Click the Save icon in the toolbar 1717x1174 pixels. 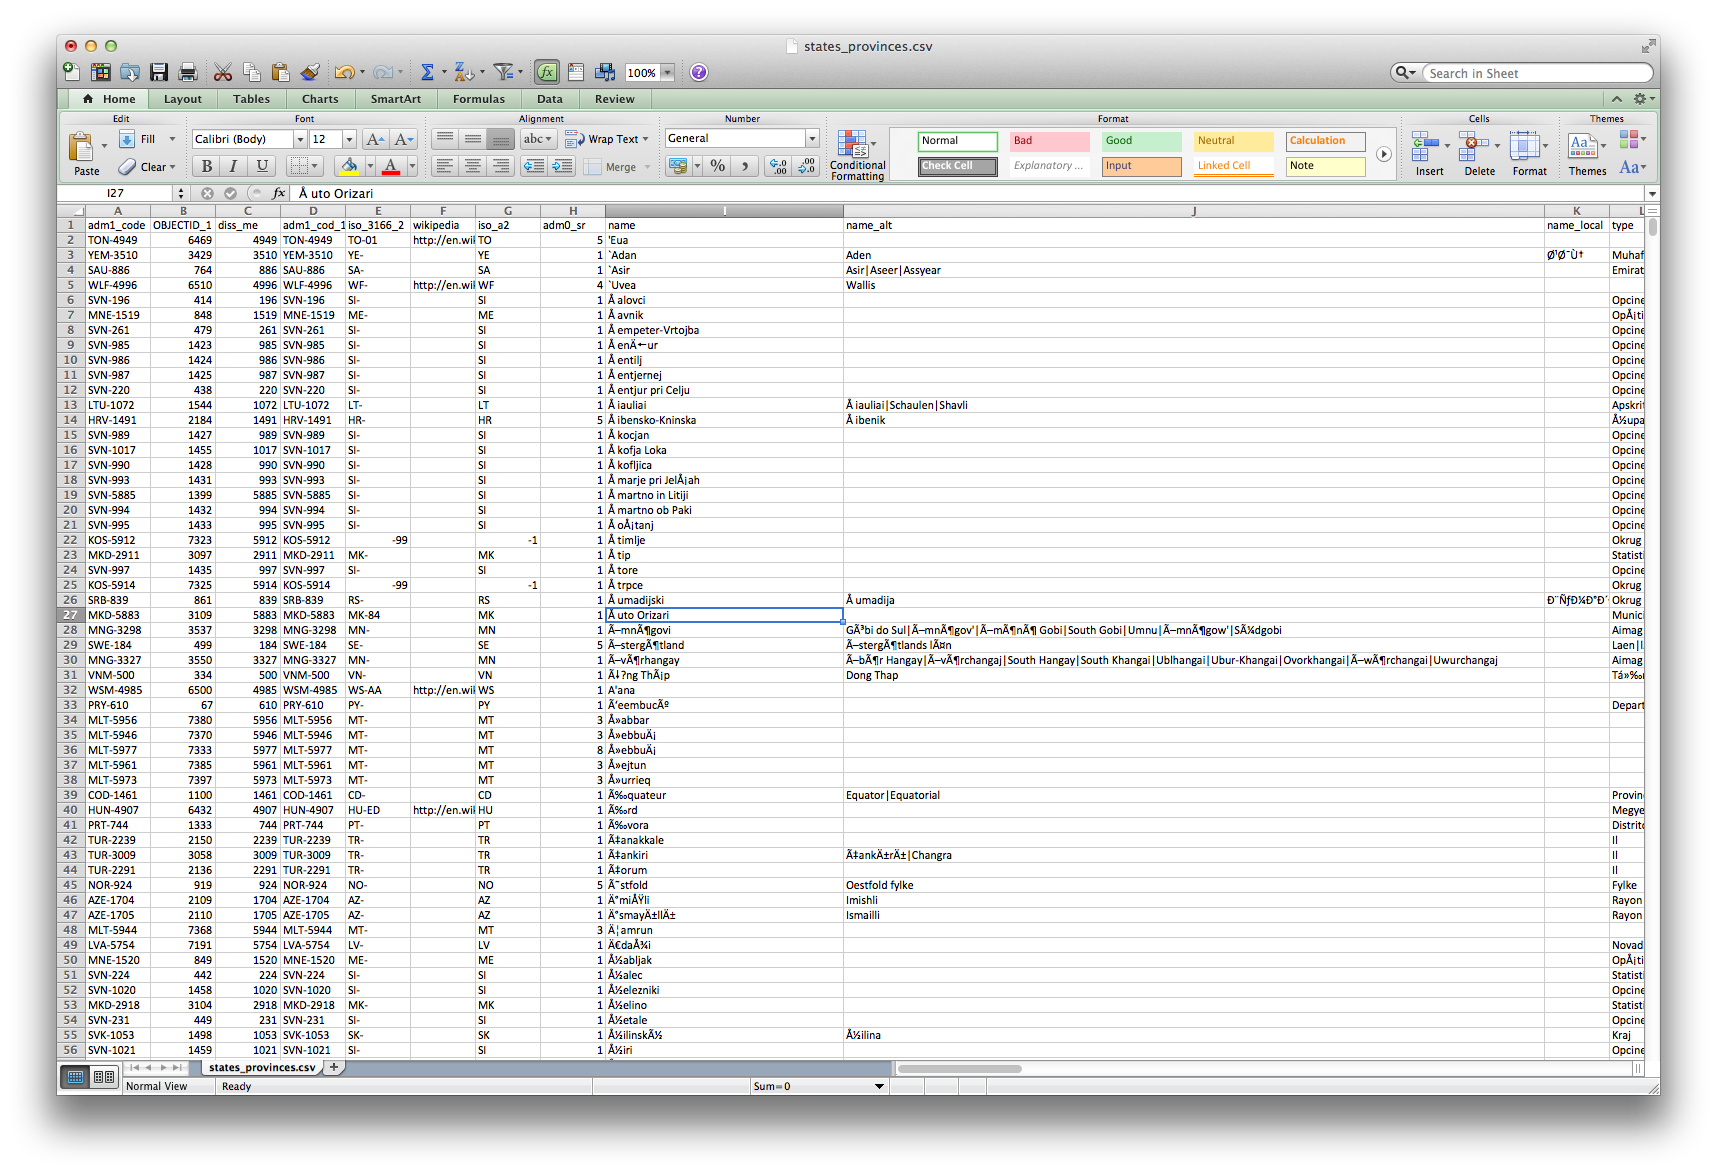click(x=159, y=72)
